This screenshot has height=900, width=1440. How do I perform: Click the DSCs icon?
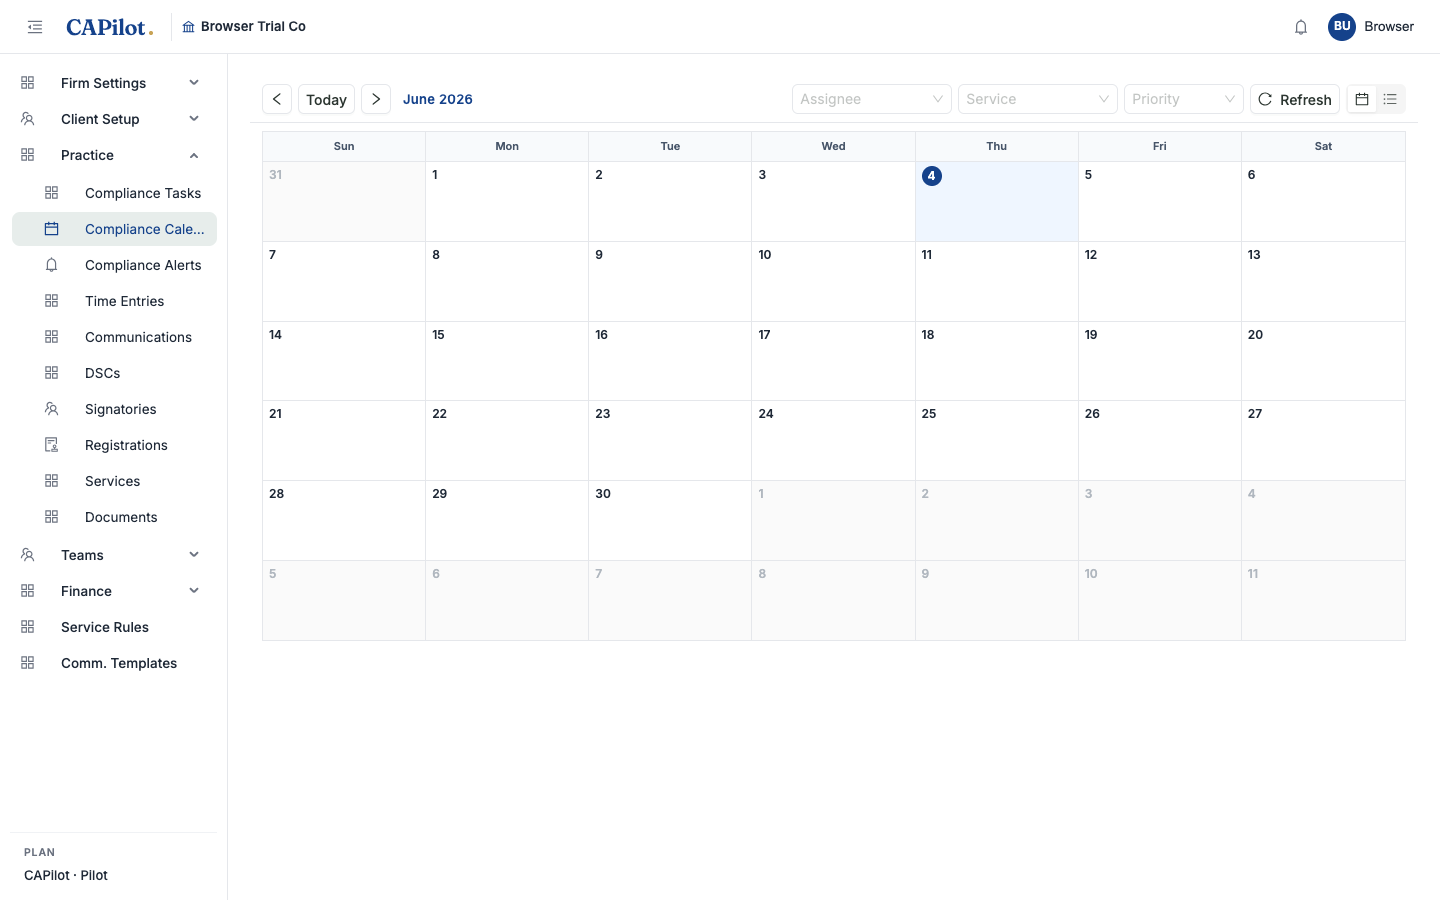coord(52,373)
